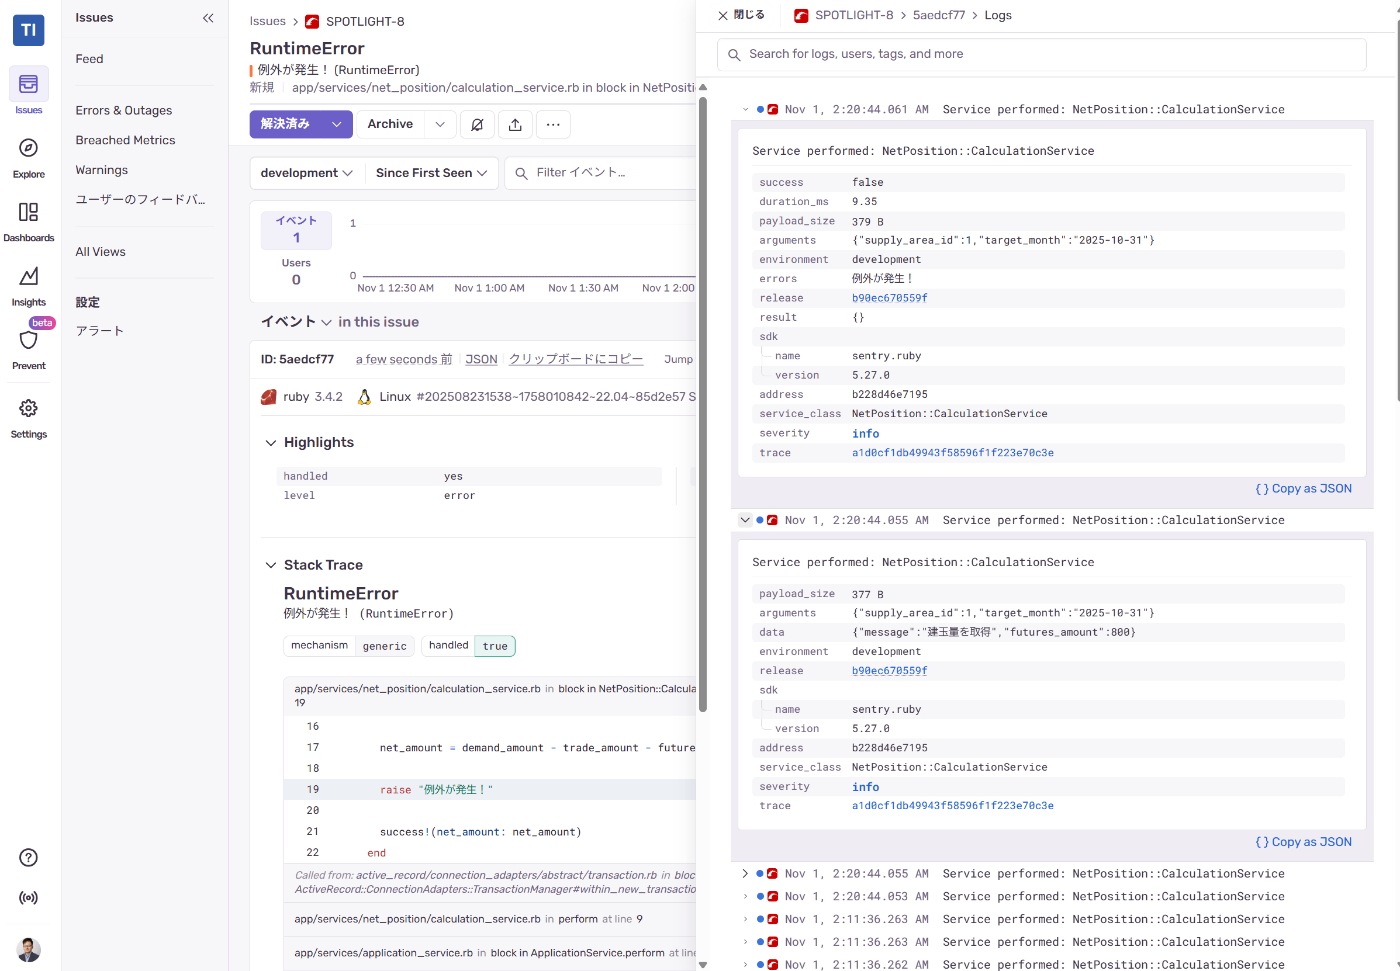This screenshot has height=971, width=1400.
Task: Click the filter search magnifier icon
Action: coord(521,173)
